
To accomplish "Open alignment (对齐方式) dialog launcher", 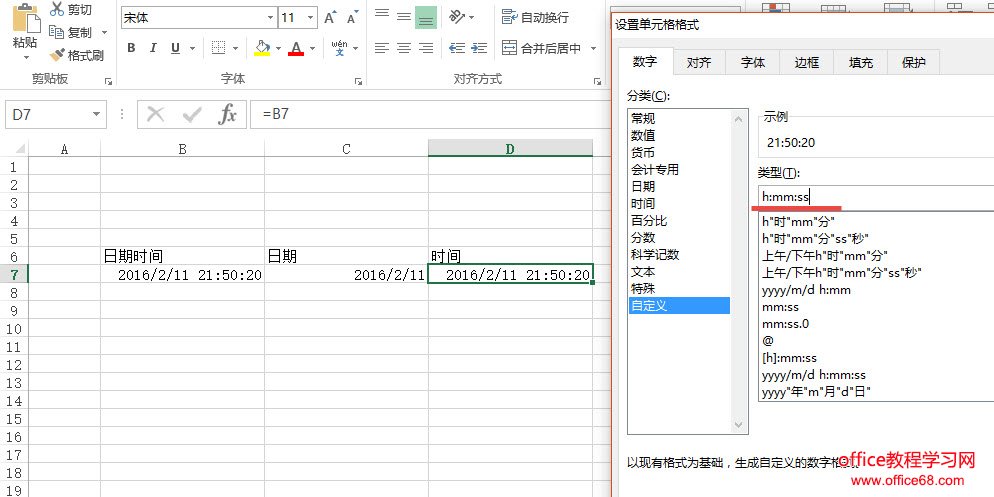I will click(x=597, y=81).
